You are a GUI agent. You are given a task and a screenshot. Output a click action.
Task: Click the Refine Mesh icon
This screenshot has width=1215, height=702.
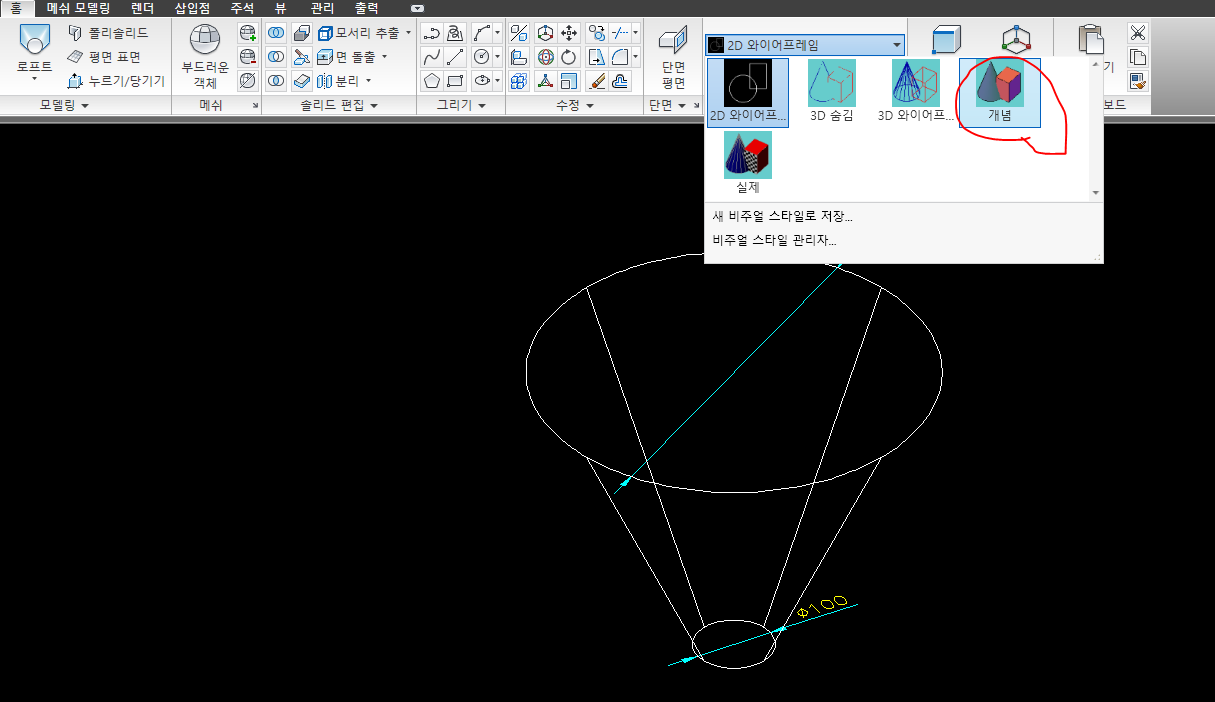click(x=248, y=80)
